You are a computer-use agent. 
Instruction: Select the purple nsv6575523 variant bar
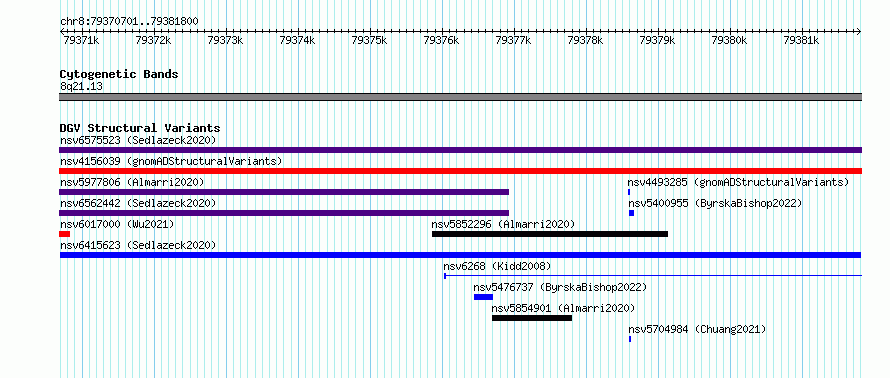[460, 150]
